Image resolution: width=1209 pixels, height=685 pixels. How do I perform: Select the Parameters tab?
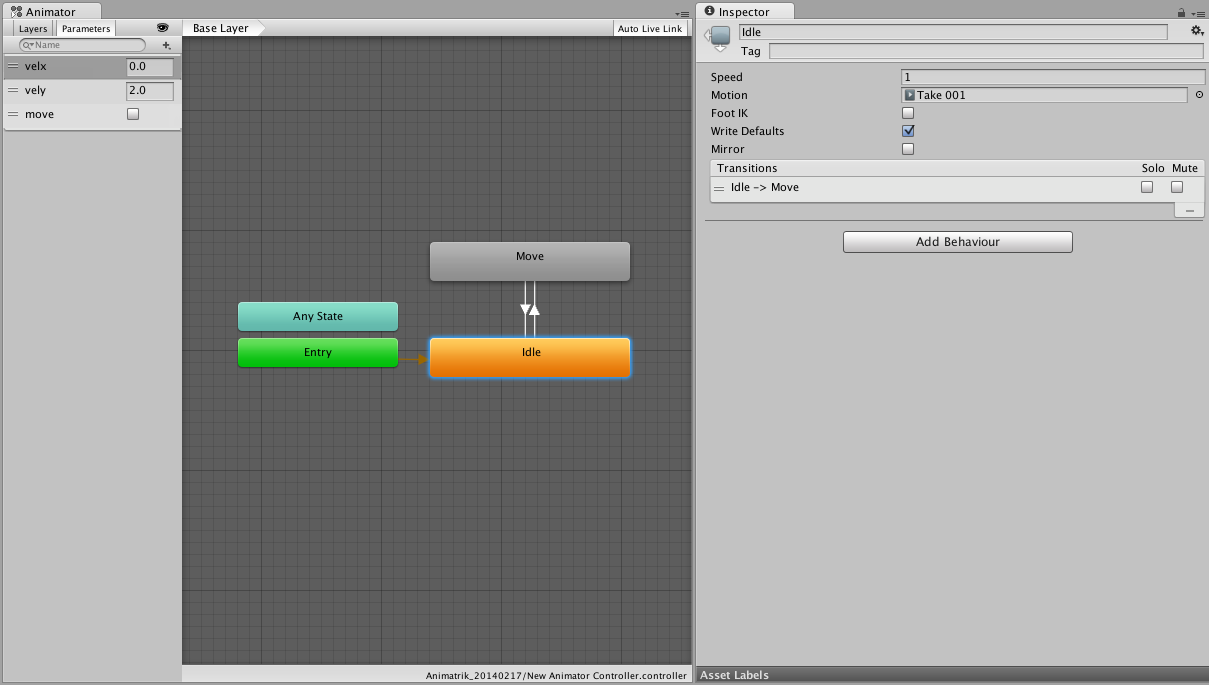click(85, 28)
